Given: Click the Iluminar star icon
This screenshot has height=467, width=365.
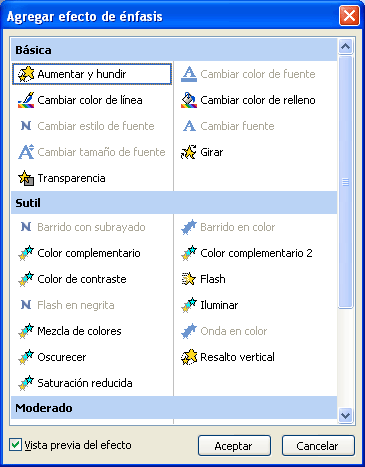Looking at the screenshot, I should [x=189, y=305].
